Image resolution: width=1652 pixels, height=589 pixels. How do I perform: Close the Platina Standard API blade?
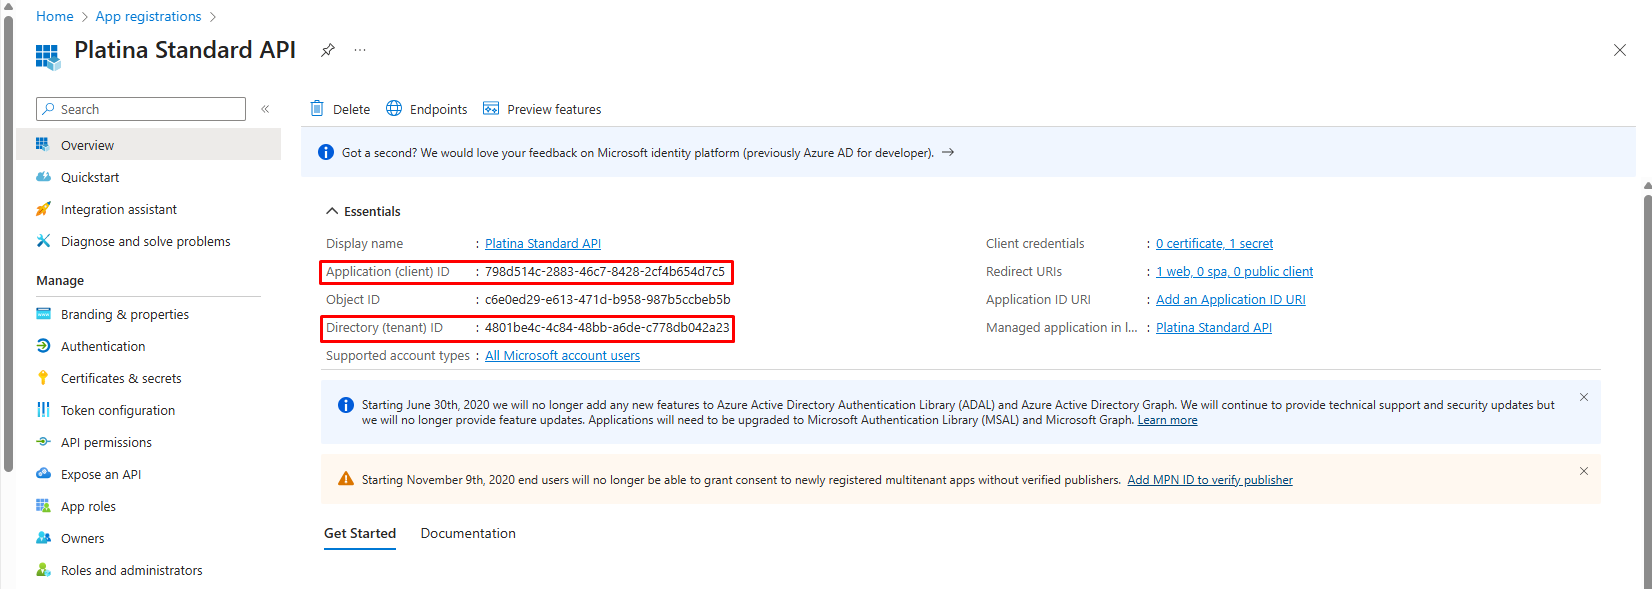1620,50
